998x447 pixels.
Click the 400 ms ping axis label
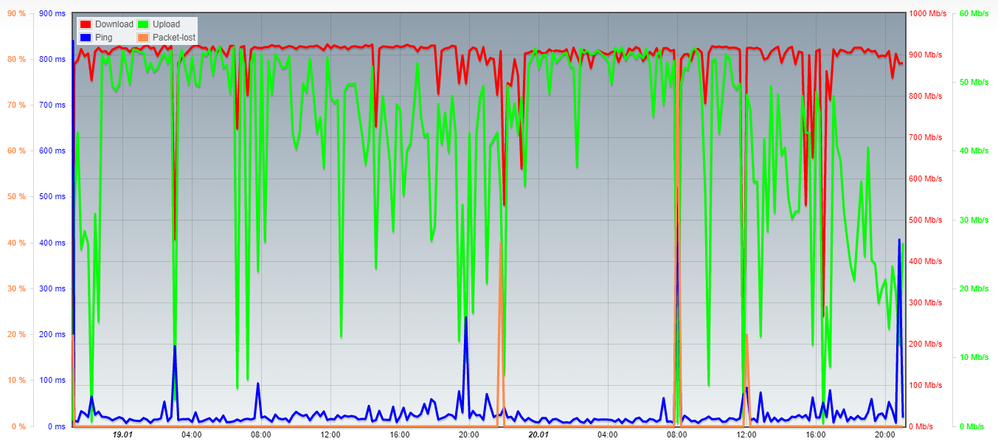point(52,243)
